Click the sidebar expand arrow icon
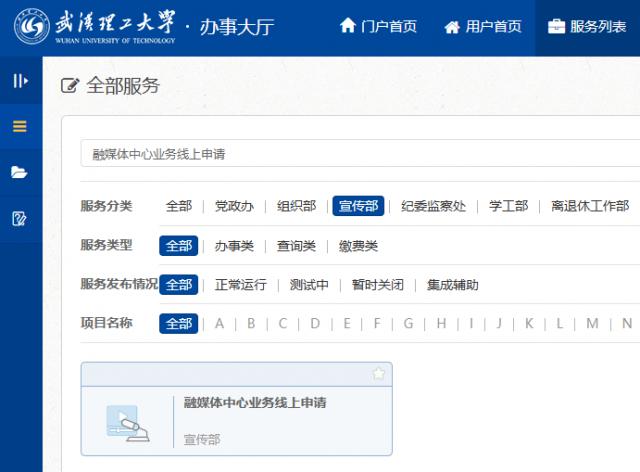The width and height of the screenshot is (640, 472). 20,81
